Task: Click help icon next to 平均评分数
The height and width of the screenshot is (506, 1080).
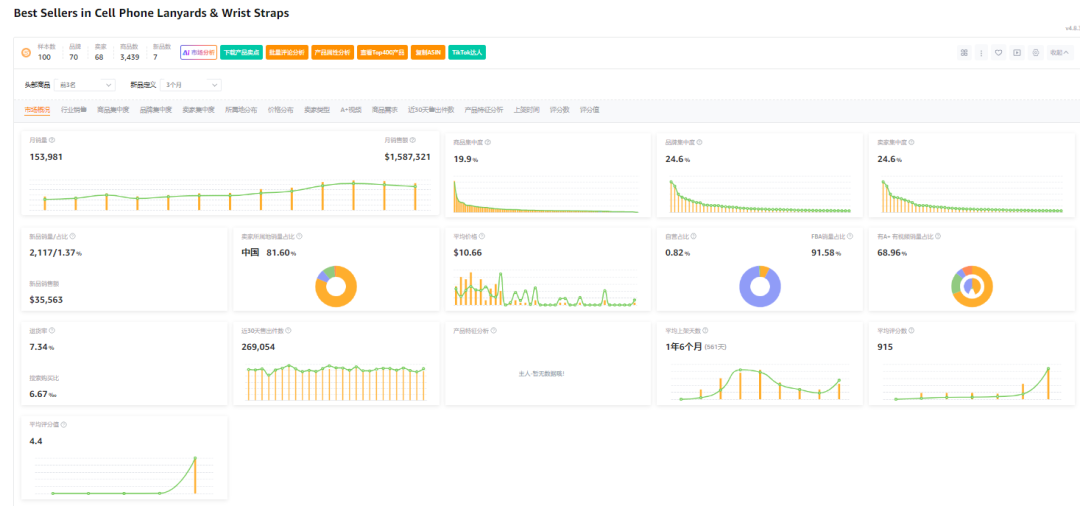Action: [911, 330]
